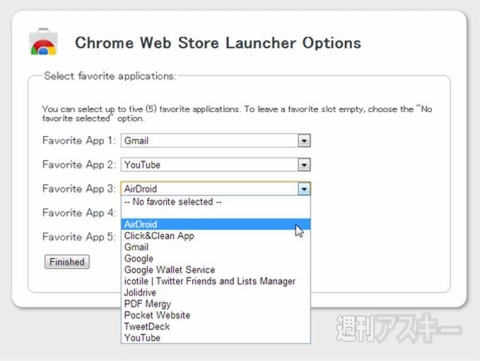Click the Finished button
This screenshot has width=480, height=361.
(67, 262)
